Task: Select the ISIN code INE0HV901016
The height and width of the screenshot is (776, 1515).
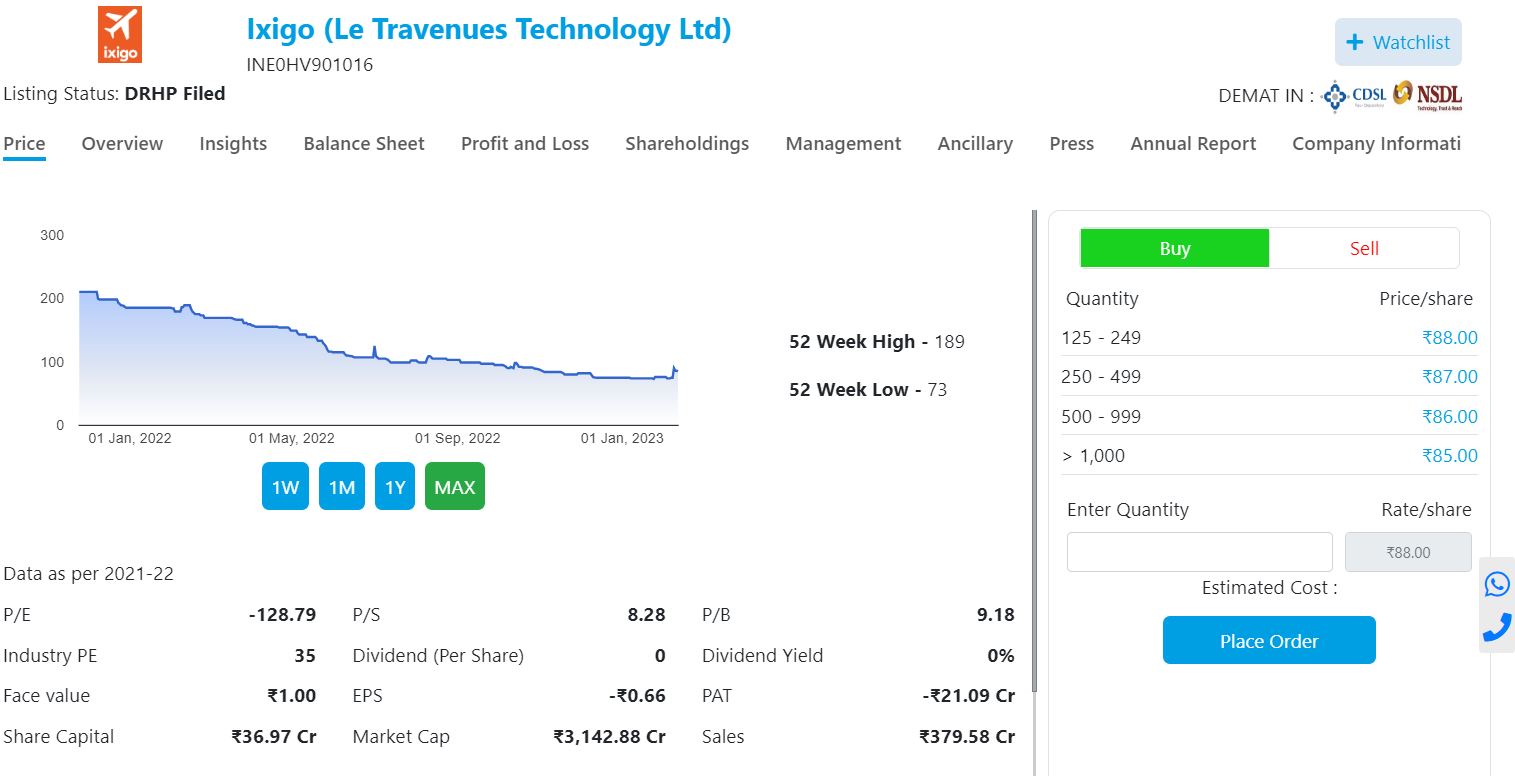Action: click(x=310, y=65)
